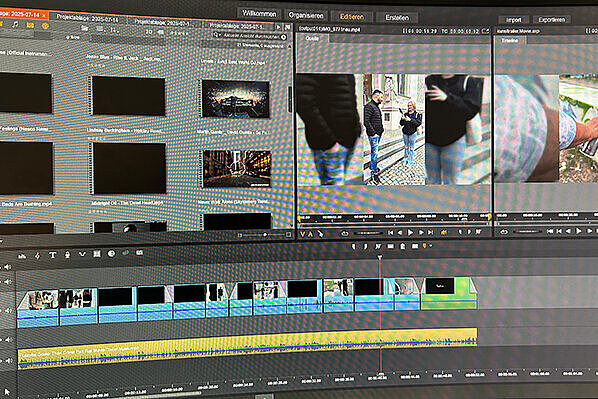
Task: Open the voice-over microphone tool
Action: [x=67, y=254]
